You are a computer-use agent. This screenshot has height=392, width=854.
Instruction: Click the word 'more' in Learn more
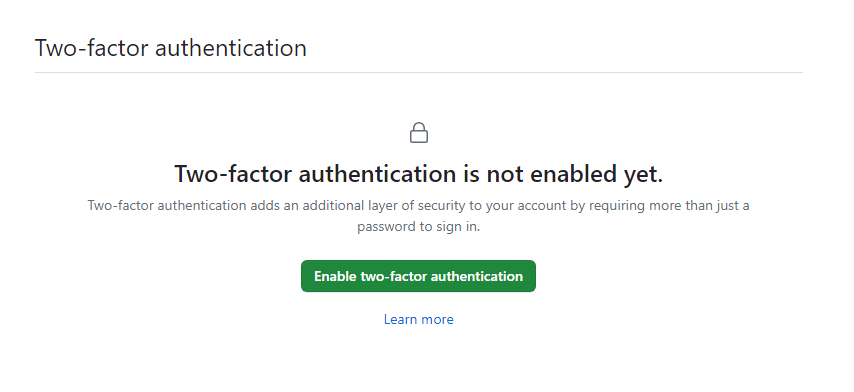point(436,319)
